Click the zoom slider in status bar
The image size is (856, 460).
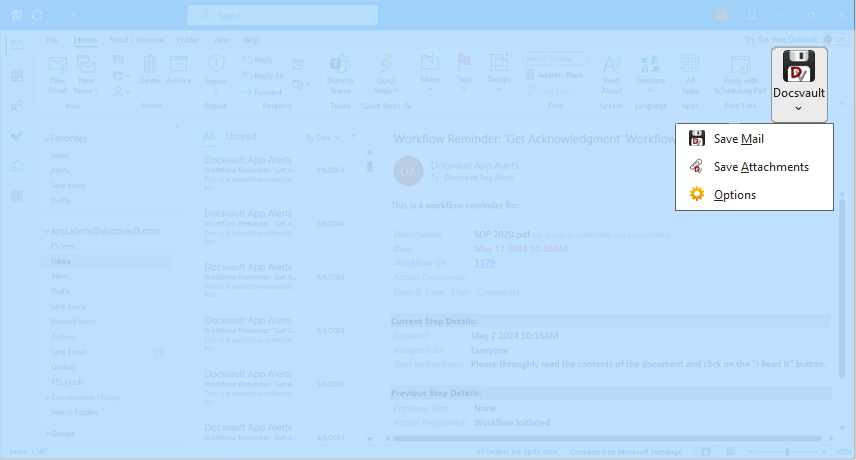[787, 451]
